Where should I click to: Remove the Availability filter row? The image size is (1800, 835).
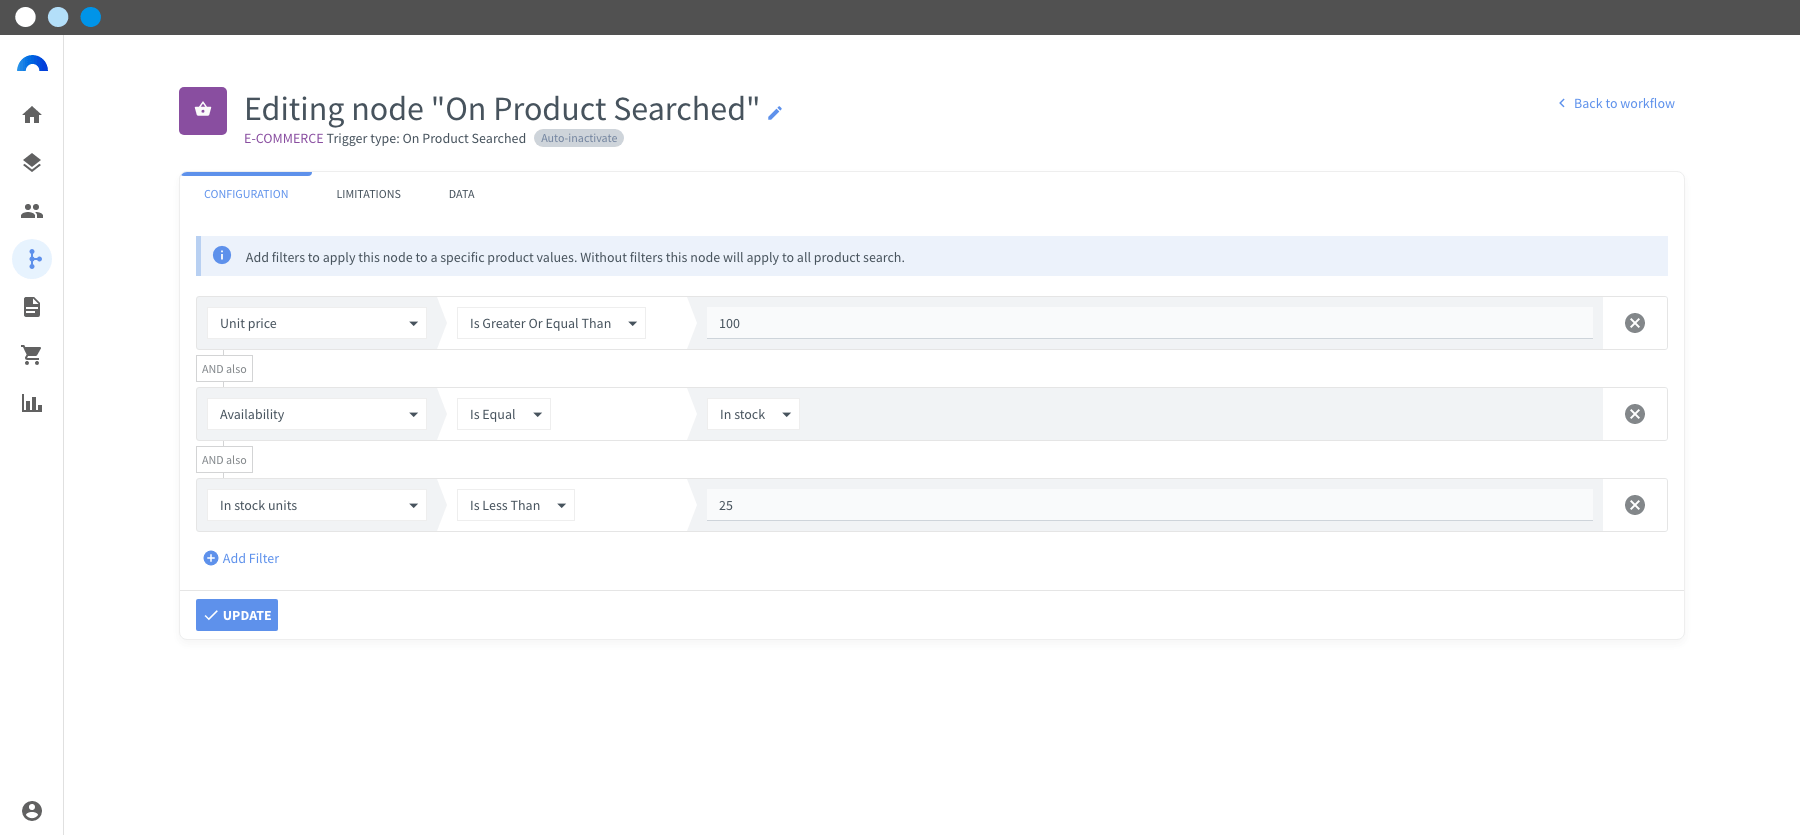coord(1635,414)
